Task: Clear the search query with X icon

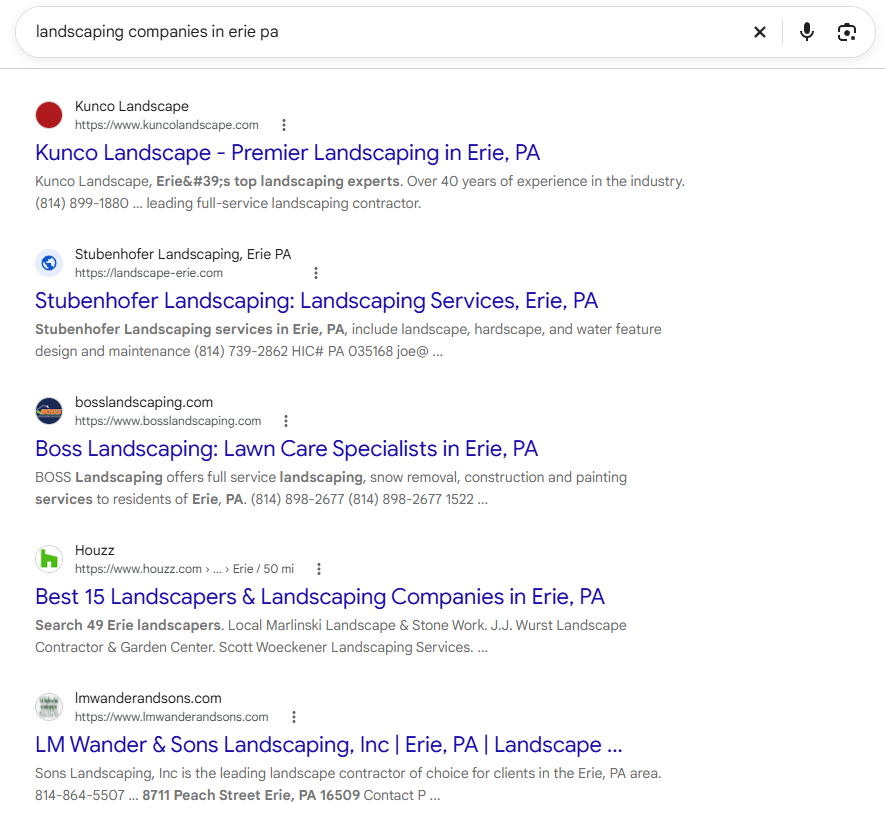Action: [x=760, y=32]
